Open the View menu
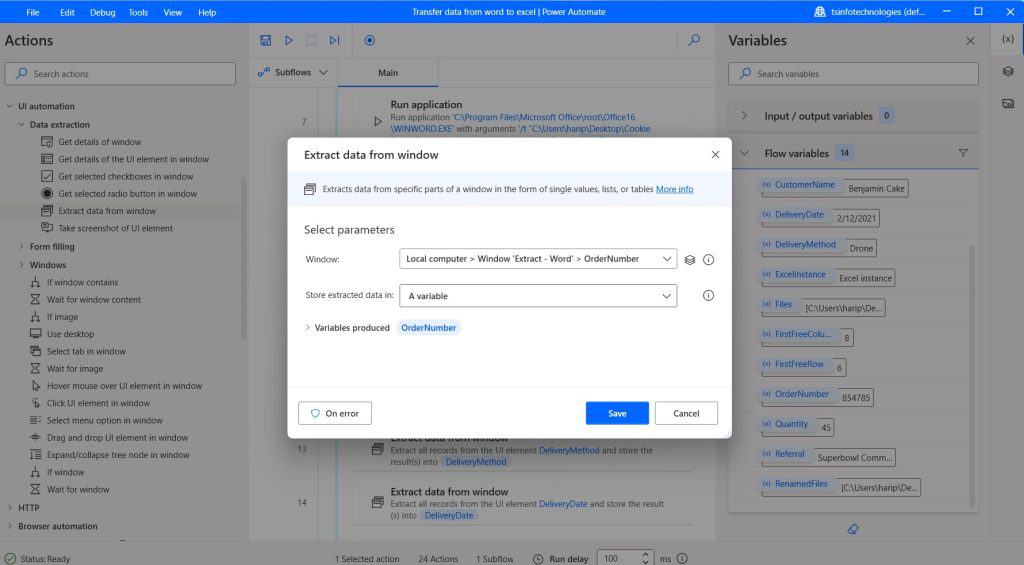This screenshot has width=1024, height=565. (x=172, y=12)
